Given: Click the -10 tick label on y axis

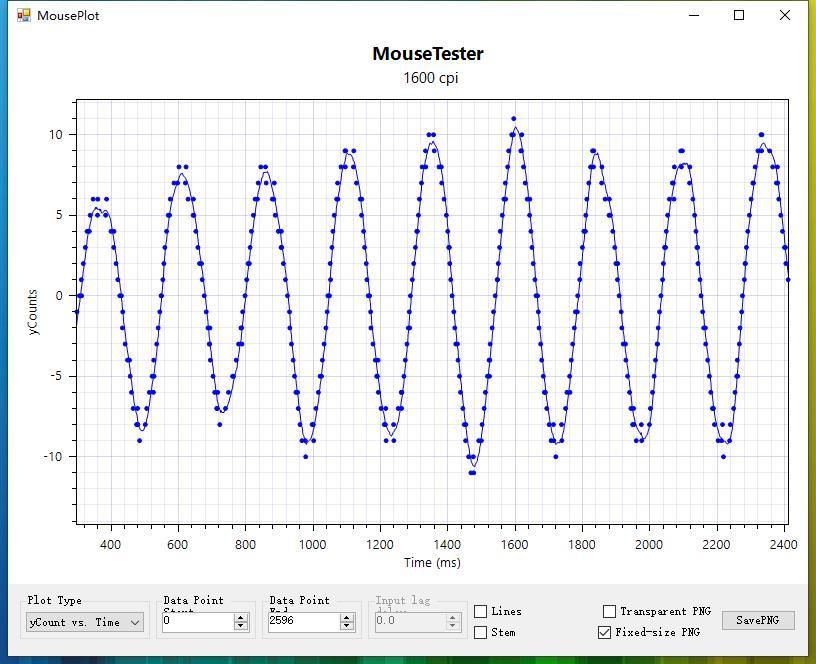Looking at the screenshot, I should (53, 457).
